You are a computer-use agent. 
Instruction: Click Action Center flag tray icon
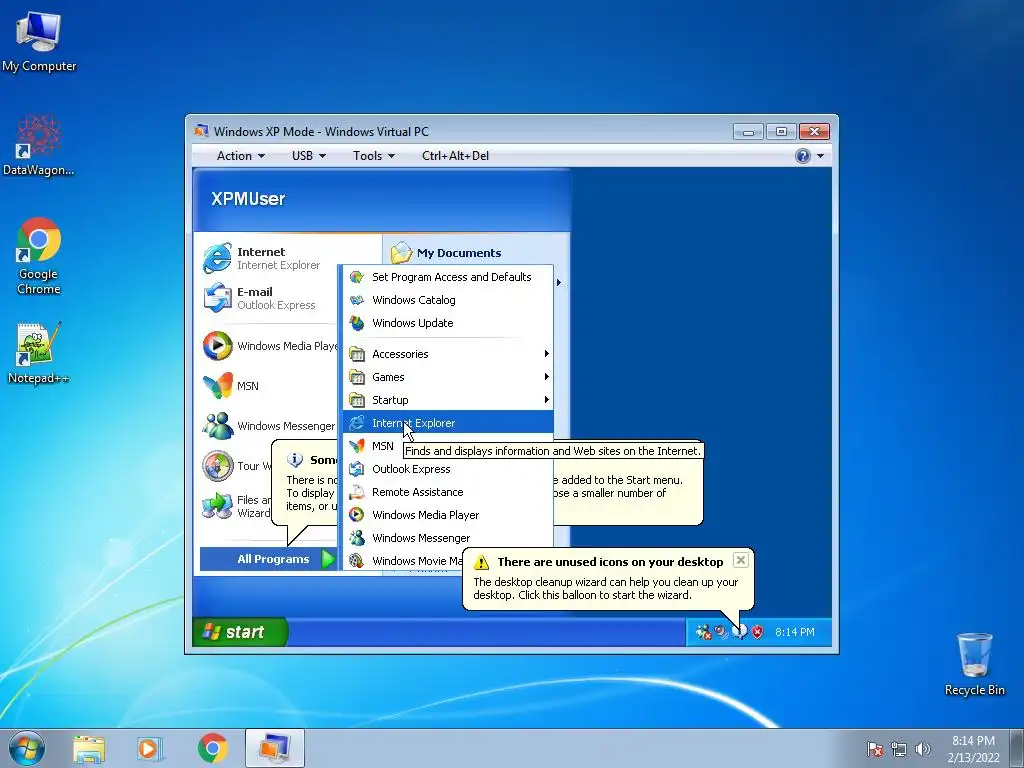point(875,749)
